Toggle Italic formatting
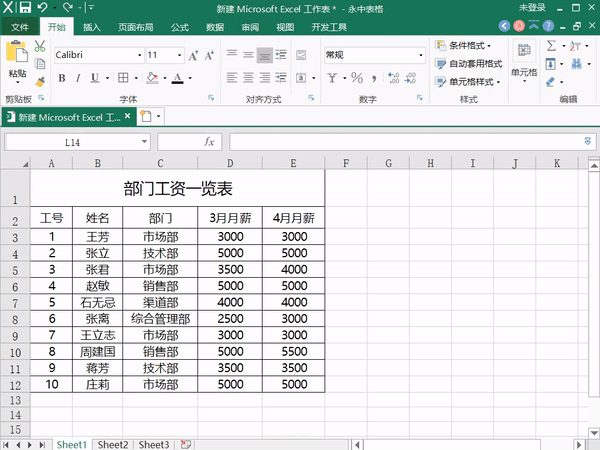 tap(78, 78)
